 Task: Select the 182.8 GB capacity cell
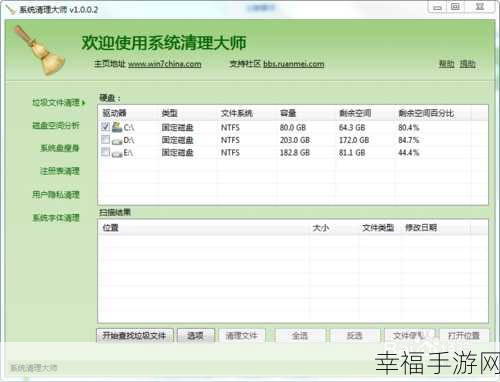(x=295, y=153)
